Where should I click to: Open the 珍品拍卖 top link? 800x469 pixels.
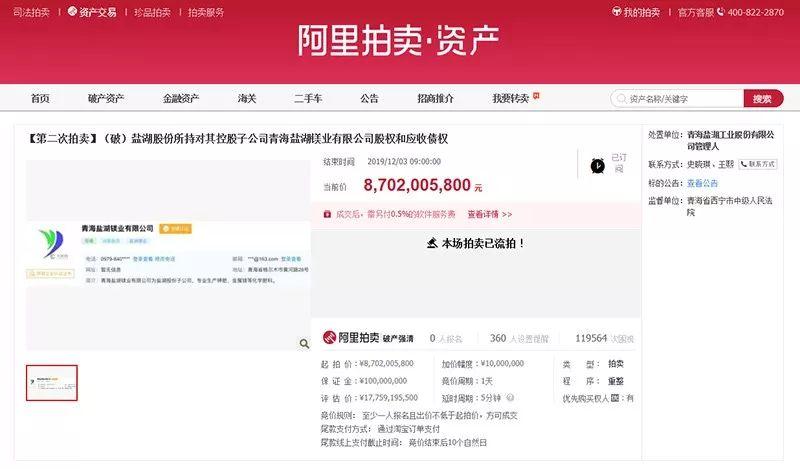(152, 12)
